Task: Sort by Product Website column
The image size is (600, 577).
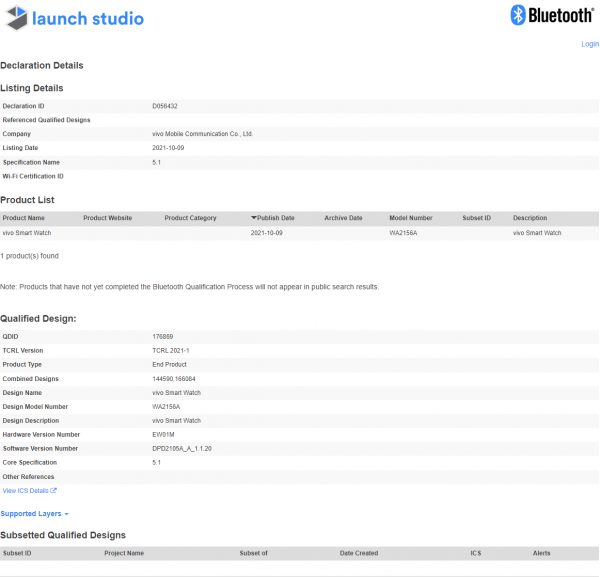Action: tap(107, 218)
